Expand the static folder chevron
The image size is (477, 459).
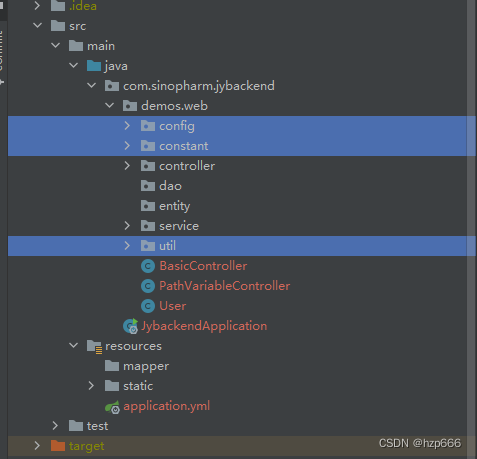91,386
